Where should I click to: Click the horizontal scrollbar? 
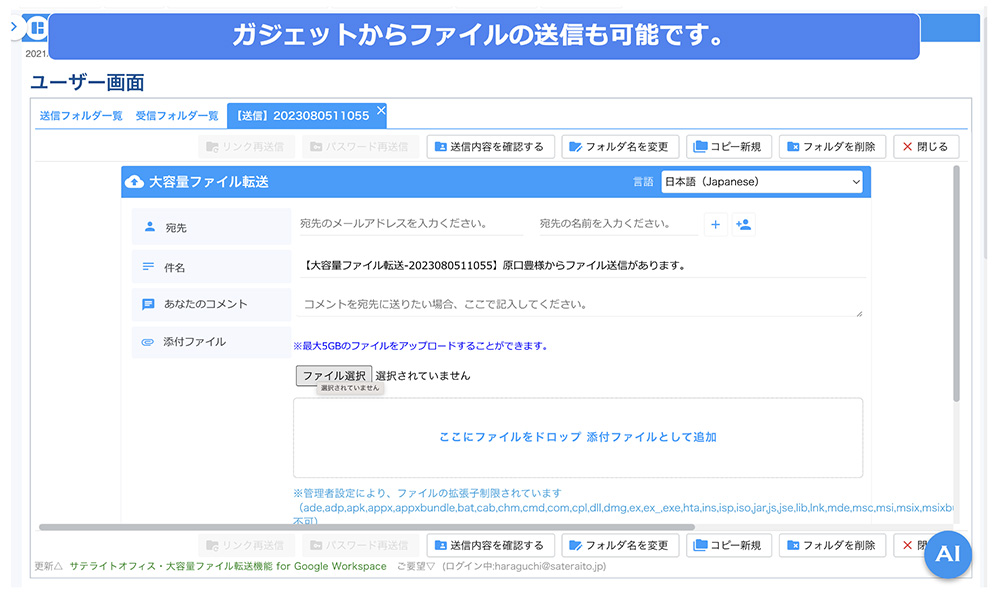[367, 527]
